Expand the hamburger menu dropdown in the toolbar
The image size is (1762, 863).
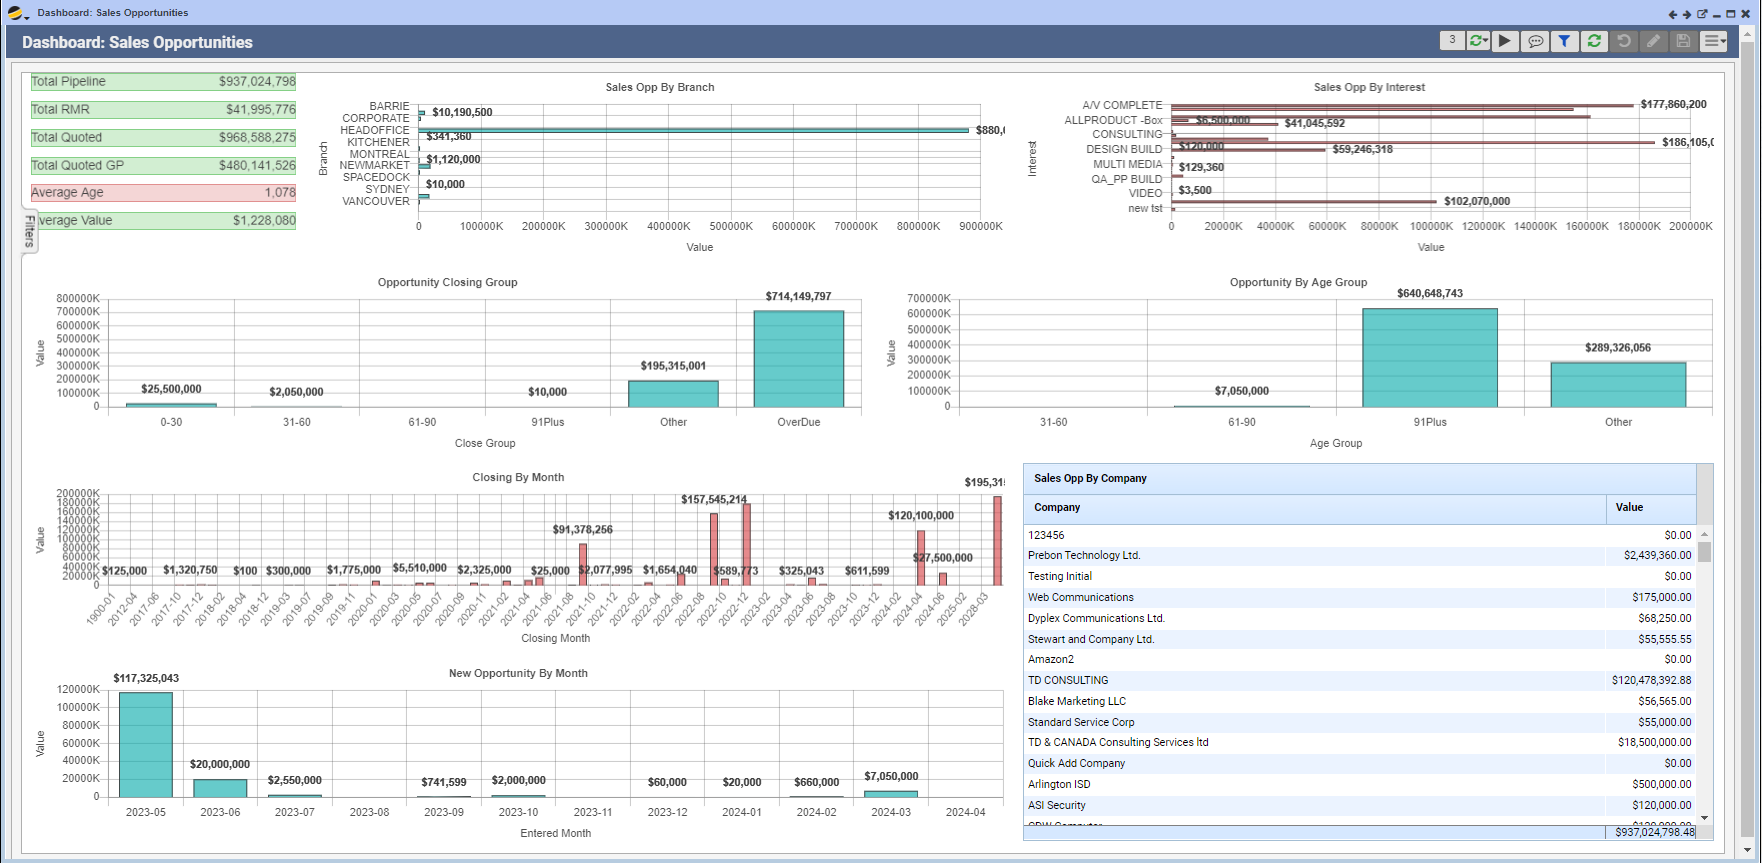(1714, 41)
